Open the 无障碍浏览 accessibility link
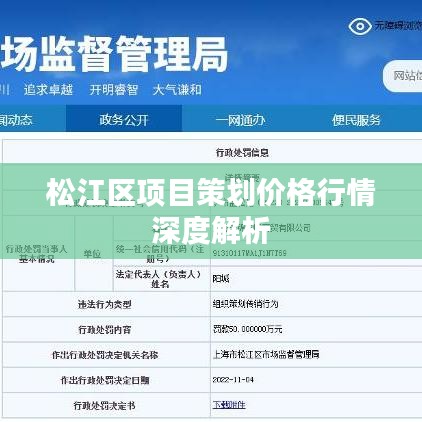The height and width of the screenshot is (422, 422). [x=398, y=25]
